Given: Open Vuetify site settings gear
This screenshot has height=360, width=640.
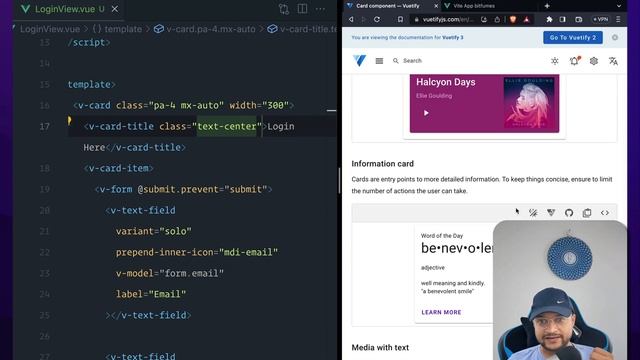Looking at the screenshot, I should point(594,61).
